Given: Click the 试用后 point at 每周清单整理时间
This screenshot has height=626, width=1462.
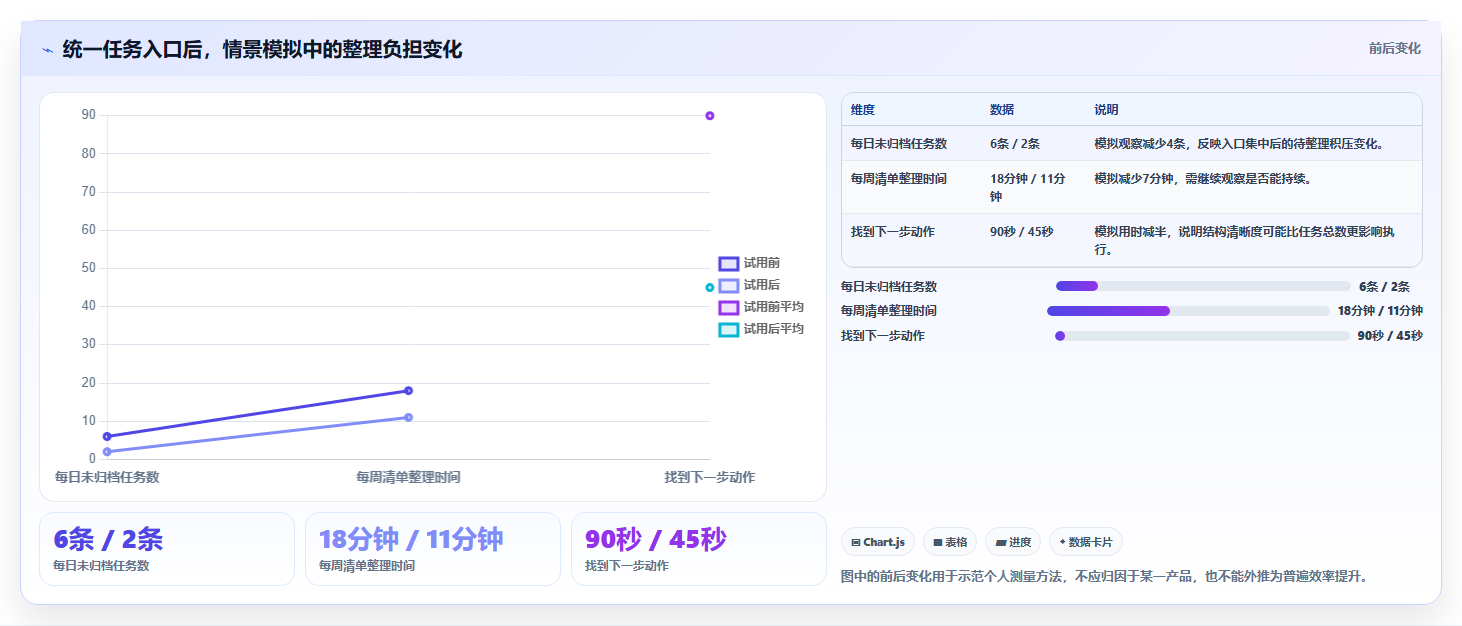Looking at the screenshot, I should [408, 417].
